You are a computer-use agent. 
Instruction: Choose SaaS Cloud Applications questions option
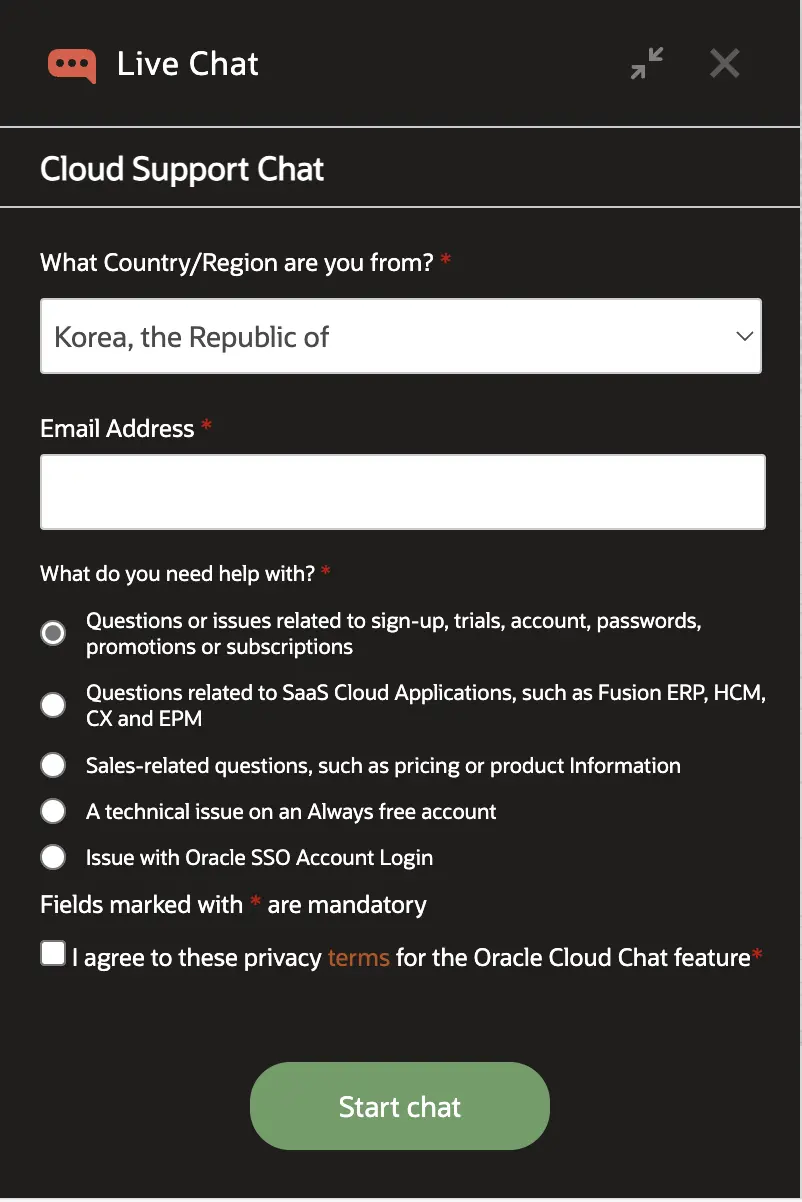click(x=53, y=705)
